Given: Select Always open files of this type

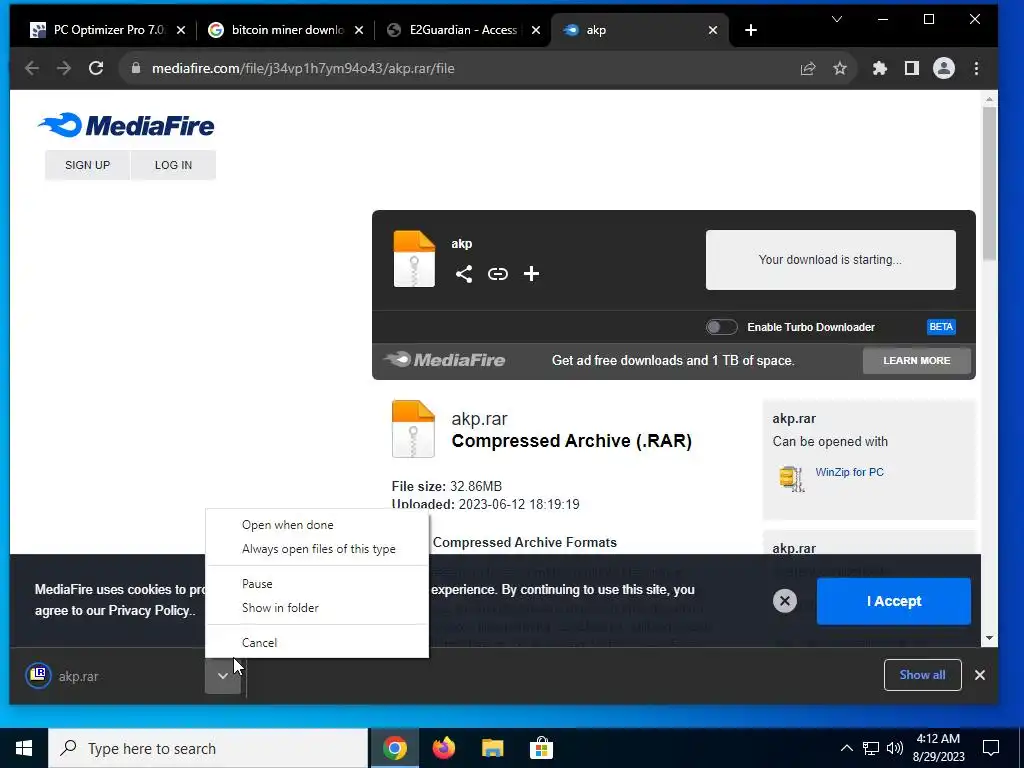Looking at the screenshot, I should [x=317, y=549].
